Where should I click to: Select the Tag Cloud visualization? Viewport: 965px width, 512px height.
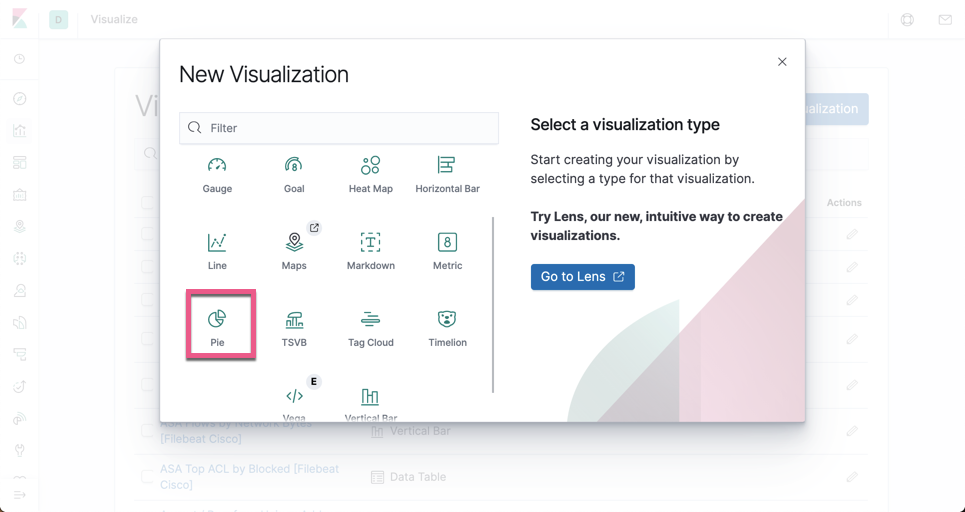tap(370, 329)
